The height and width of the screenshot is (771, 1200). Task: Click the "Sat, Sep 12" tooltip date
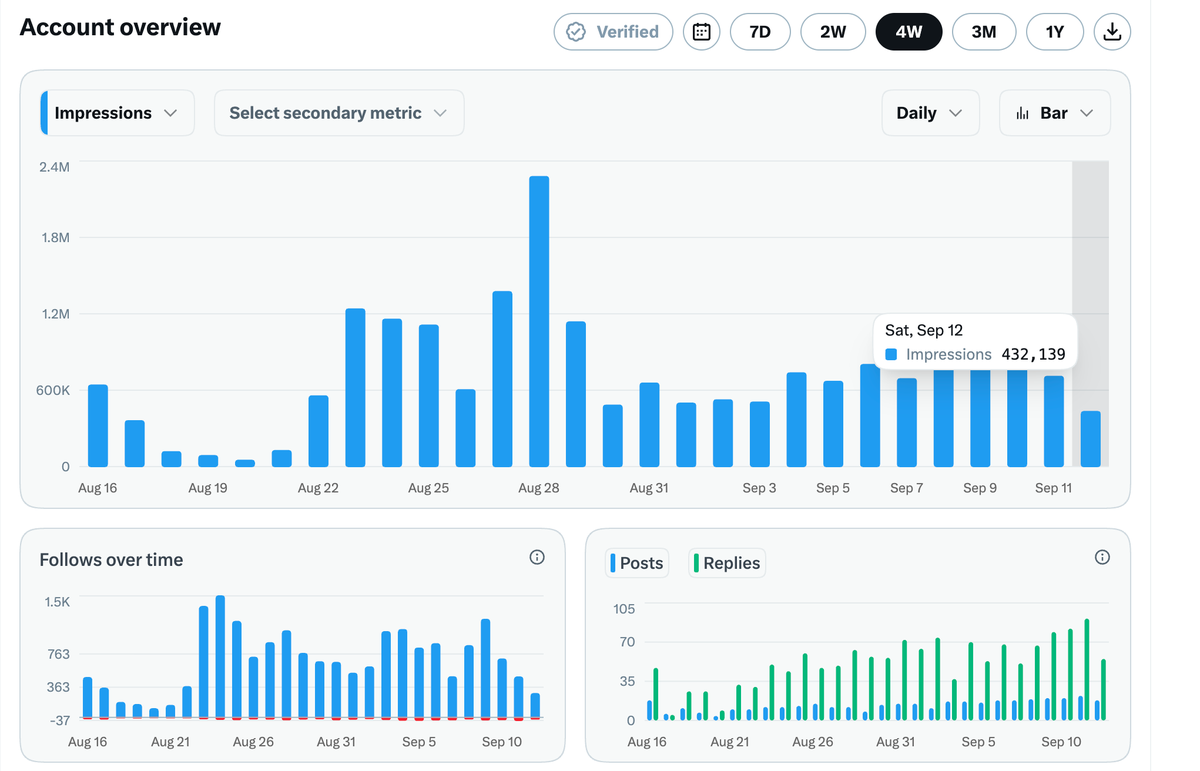924,330
